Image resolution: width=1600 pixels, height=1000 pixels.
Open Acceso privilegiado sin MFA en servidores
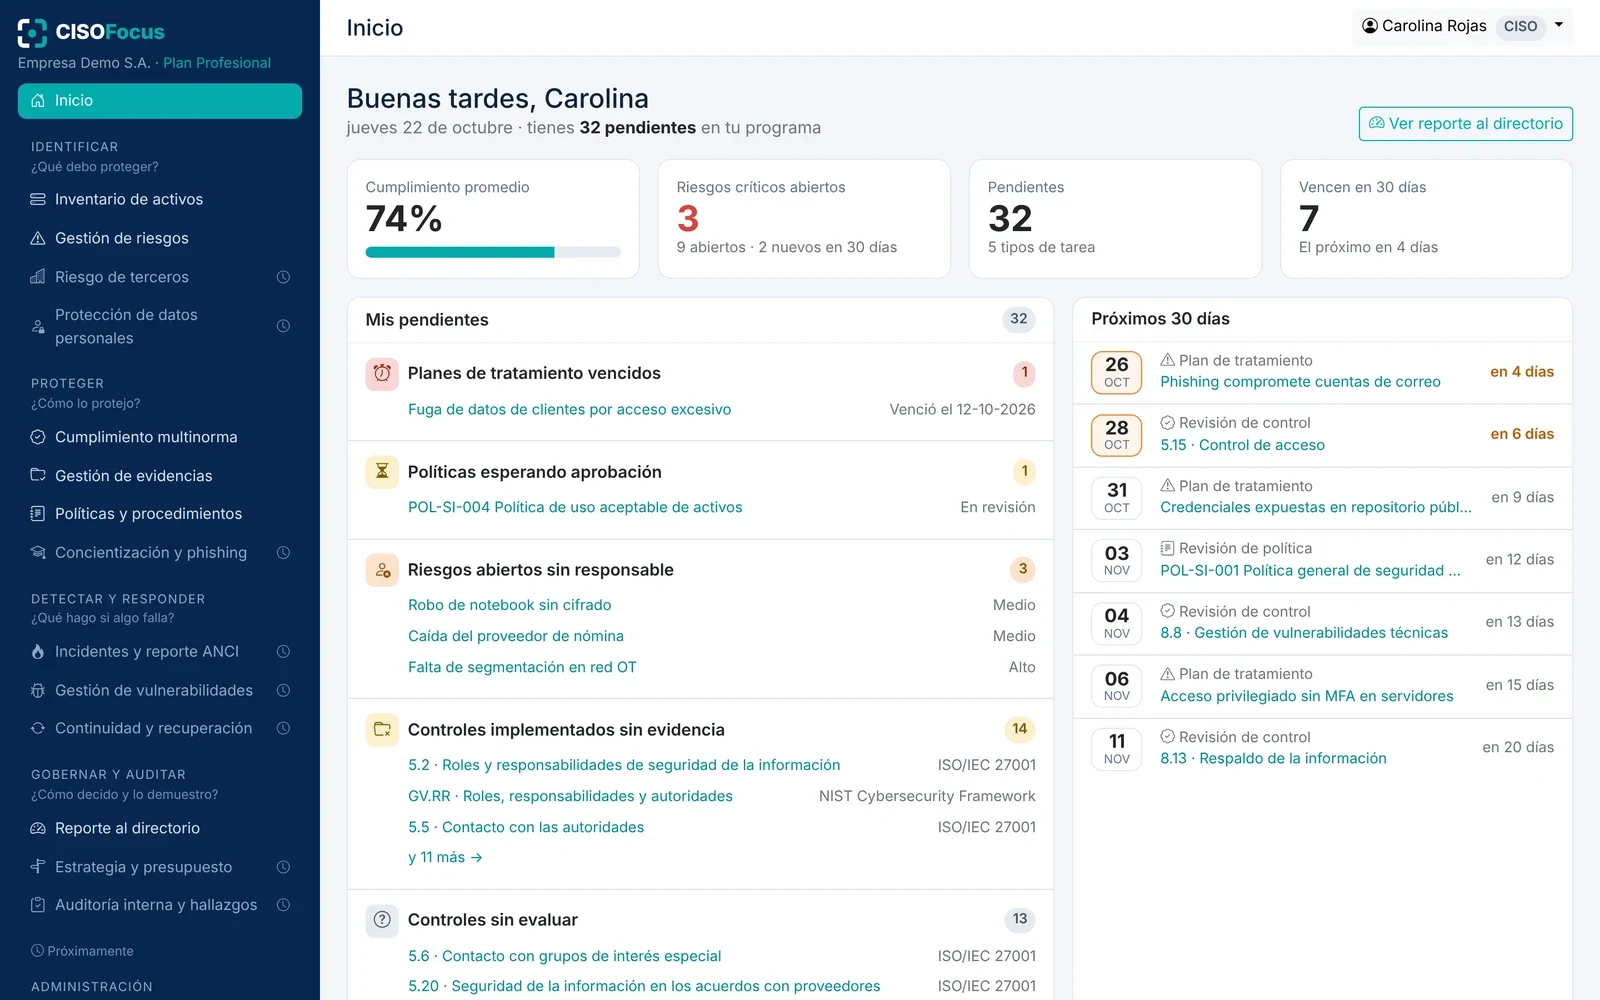[x=1307, y=697]
